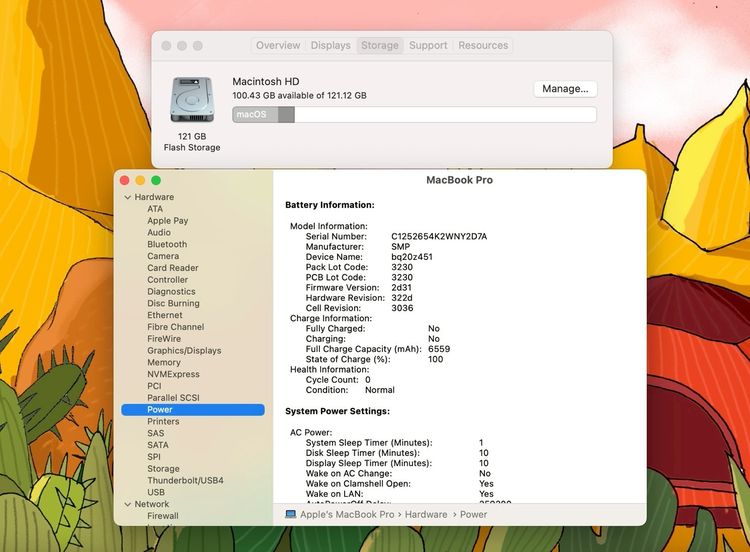Click the Macintosh HD drive icon
750x552 pixels.
click(192, 99)
